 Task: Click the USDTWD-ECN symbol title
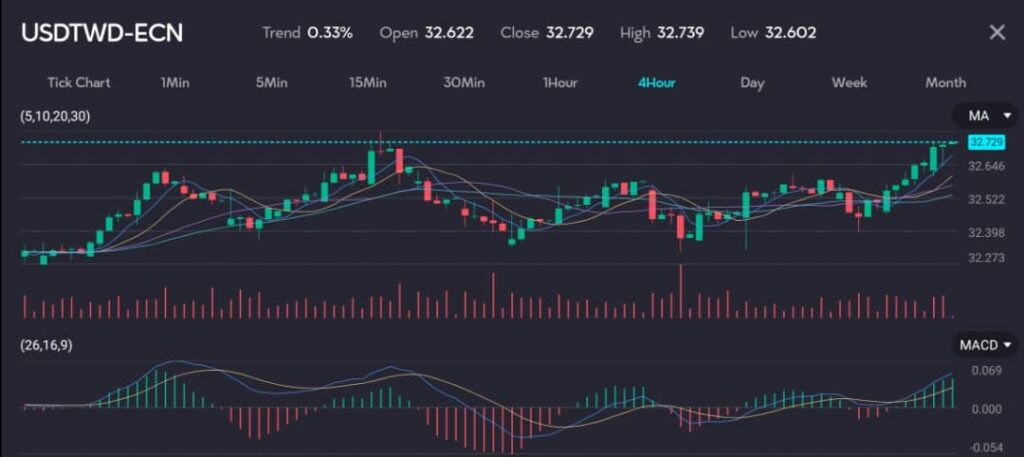pyautogui.click(x=103, y=32)
